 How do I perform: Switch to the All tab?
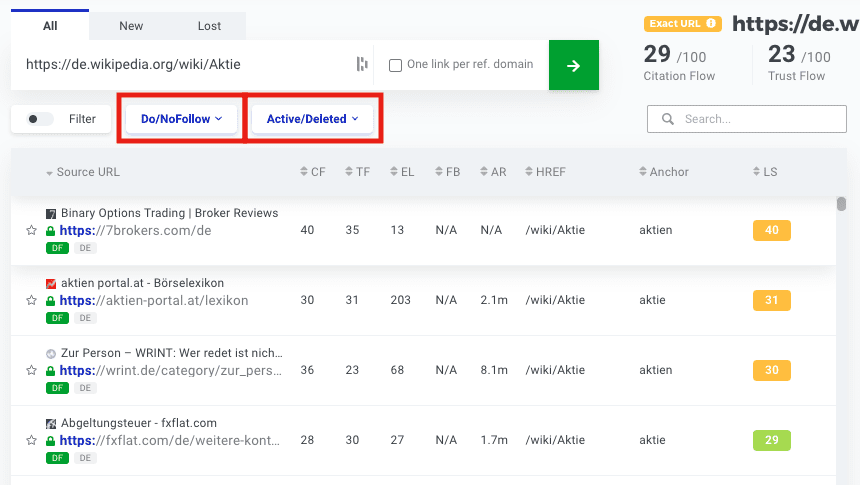(x=50, y=26)
